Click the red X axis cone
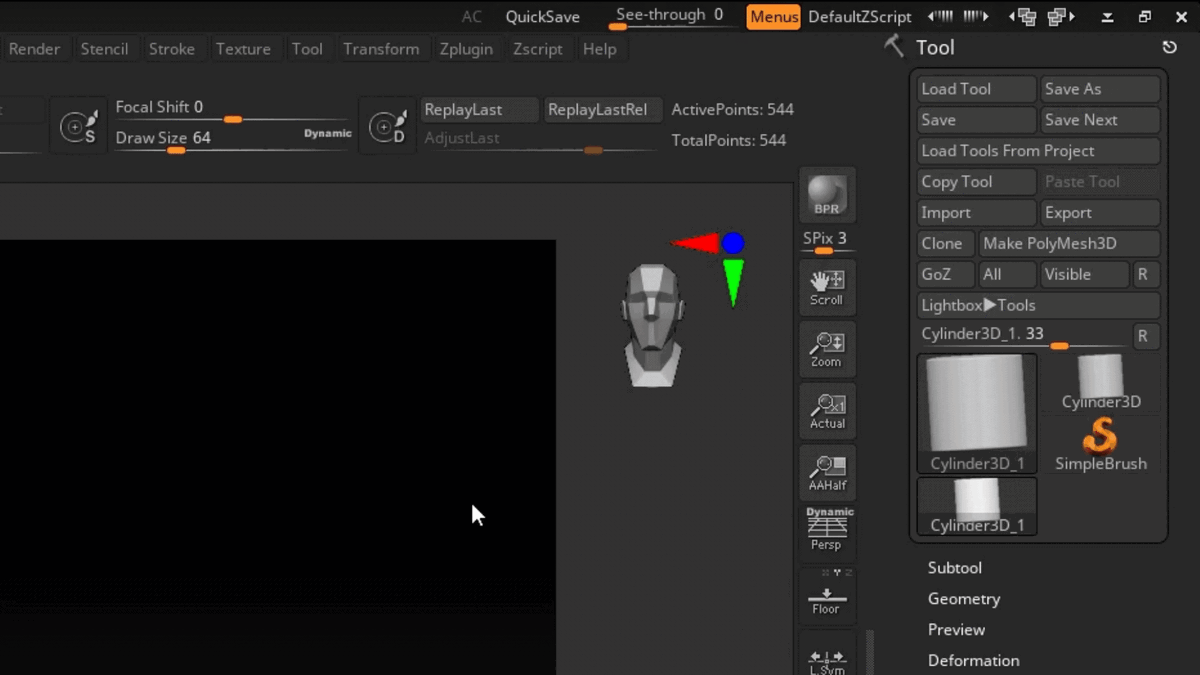The height and width of the screenshot is (675, 1200). click(x=695, y=243)
